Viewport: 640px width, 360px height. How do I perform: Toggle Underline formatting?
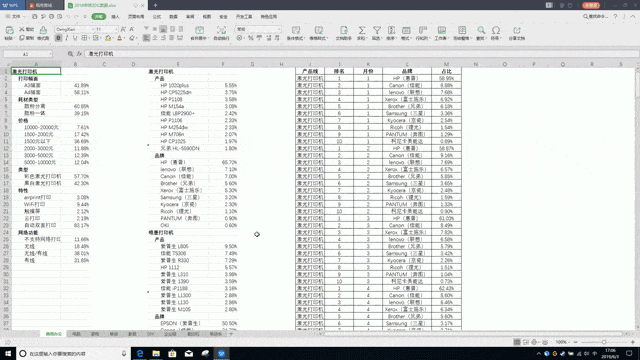point(75,38)
